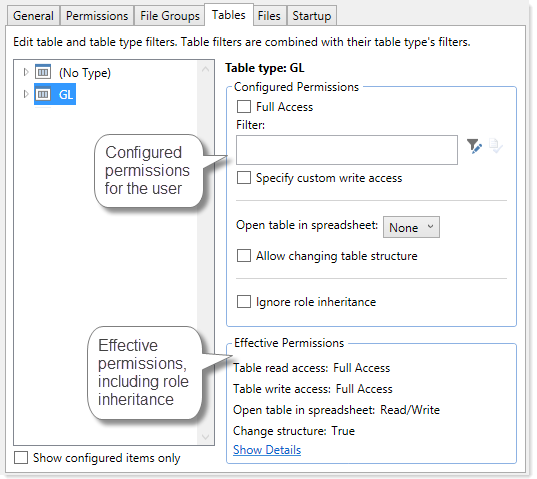Toggle Ignore role inheritance checkbox
This screenshot has width=537, height=479.
click(244, 302)
